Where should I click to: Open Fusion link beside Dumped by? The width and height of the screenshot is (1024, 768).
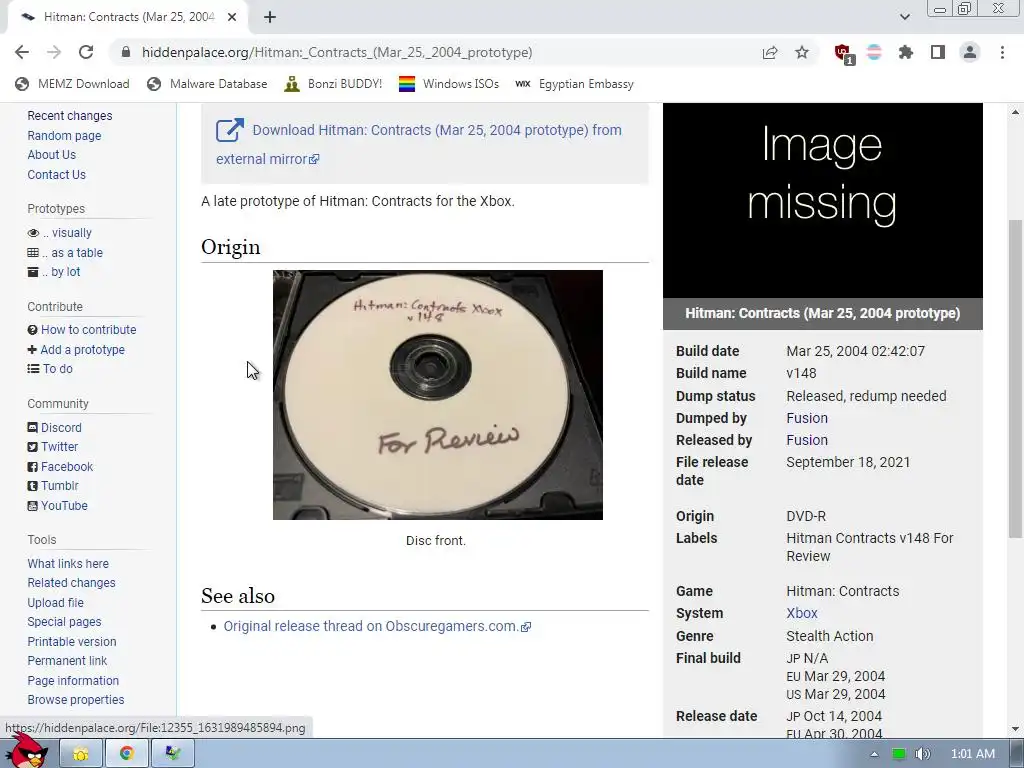(x=807, y=418)
